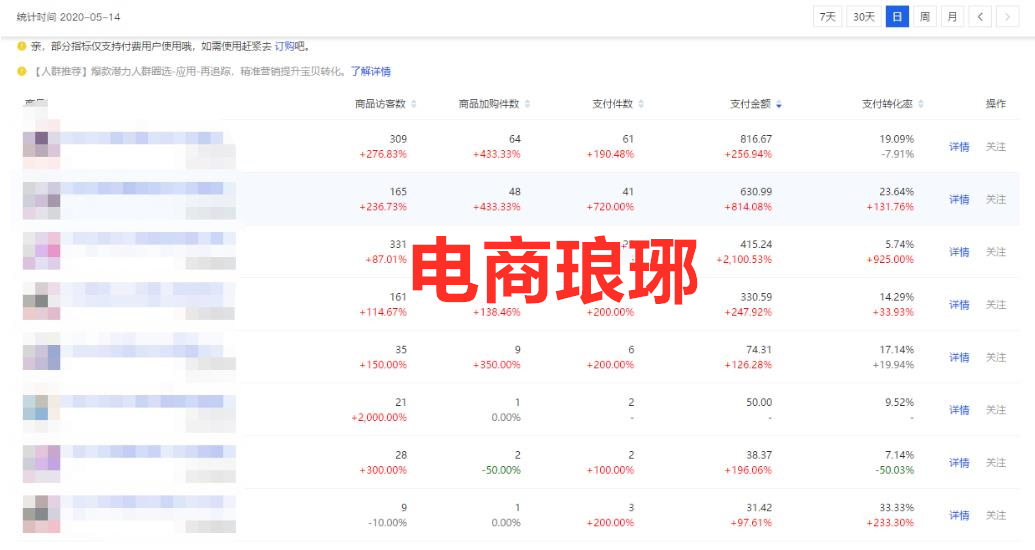Image resolution: width=1035 pixels, height=550 pixels.
Task: Click 关注 for the 630.99 row
Action: (995, 199)
